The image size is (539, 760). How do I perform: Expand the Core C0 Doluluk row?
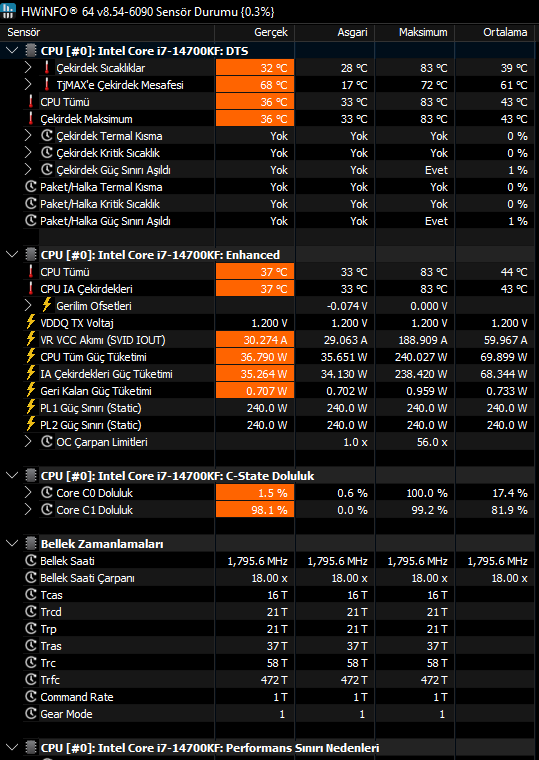click(x=29, y=493)
